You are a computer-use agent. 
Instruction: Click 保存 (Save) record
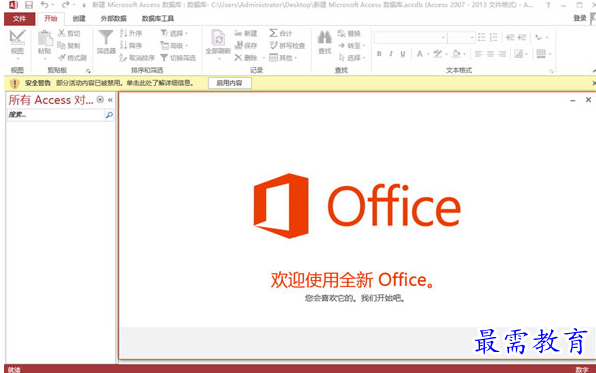246,46
